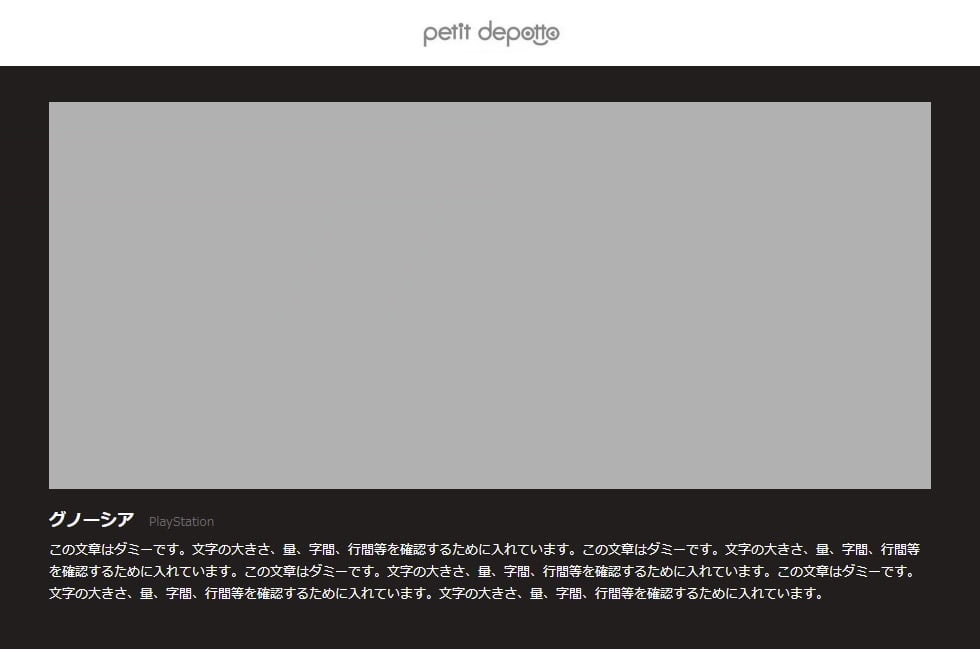Click the dark margin left of the gray image

24,295
